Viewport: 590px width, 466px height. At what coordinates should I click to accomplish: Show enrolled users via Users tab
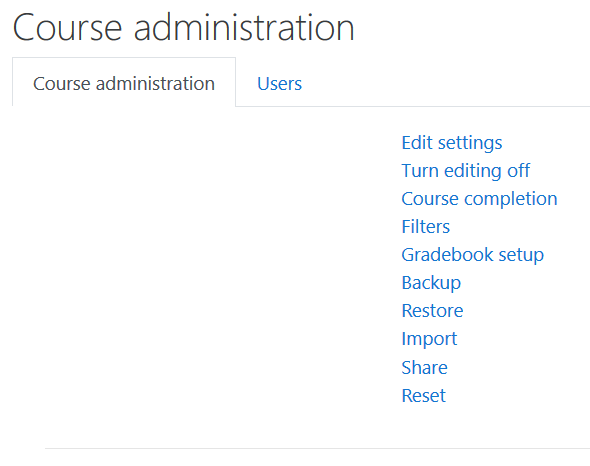(x=279, y=84)
